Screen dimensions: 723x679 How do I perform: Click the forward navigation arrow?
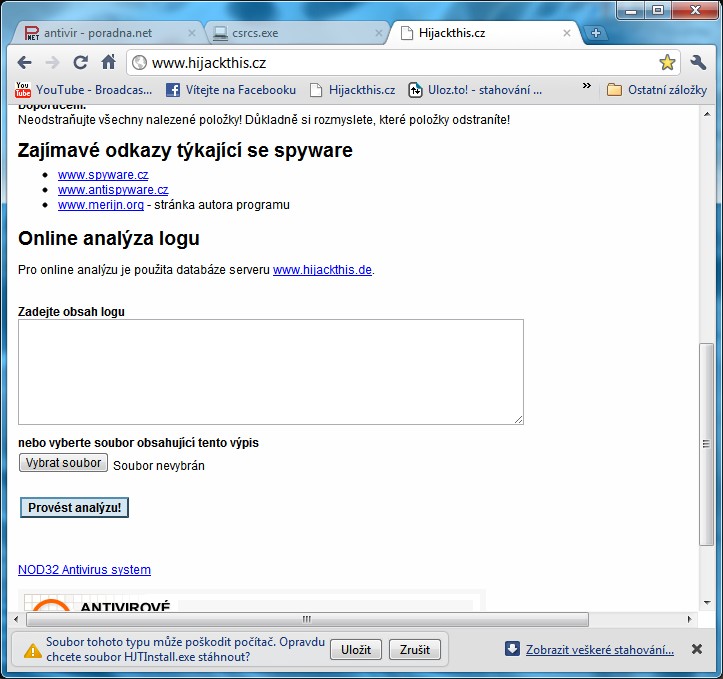53,62
